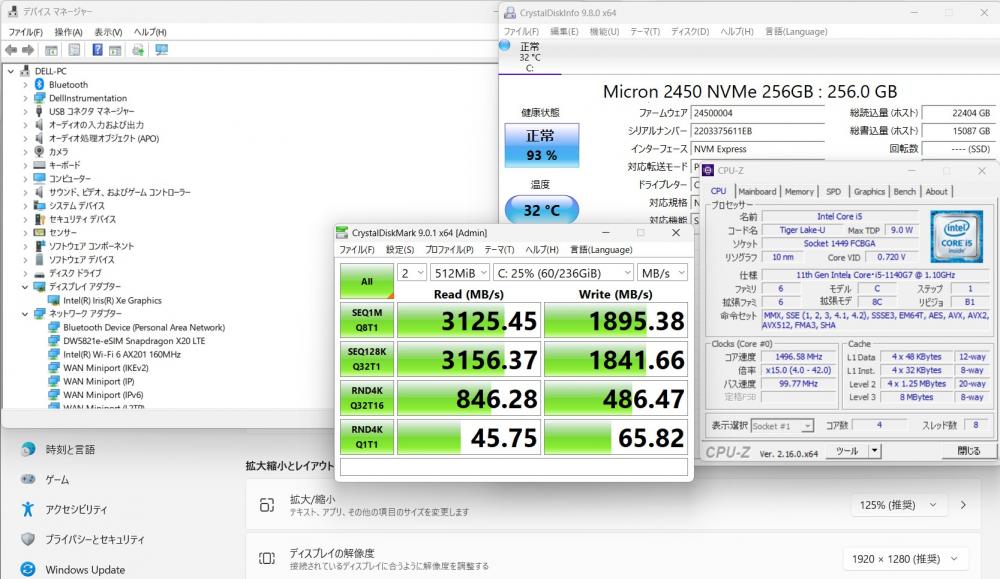Click the RND4K Q1T1 test button
This screenshot has height=579, width=1000.
pos(367,437)
